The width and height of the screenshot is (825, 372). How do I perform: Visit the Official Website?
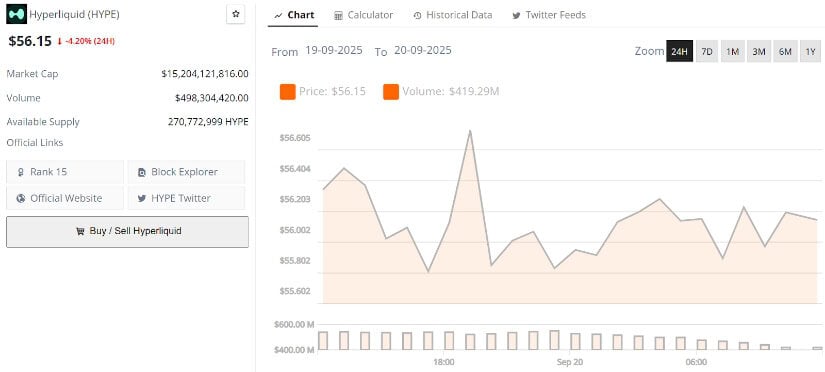click(65, 198)
